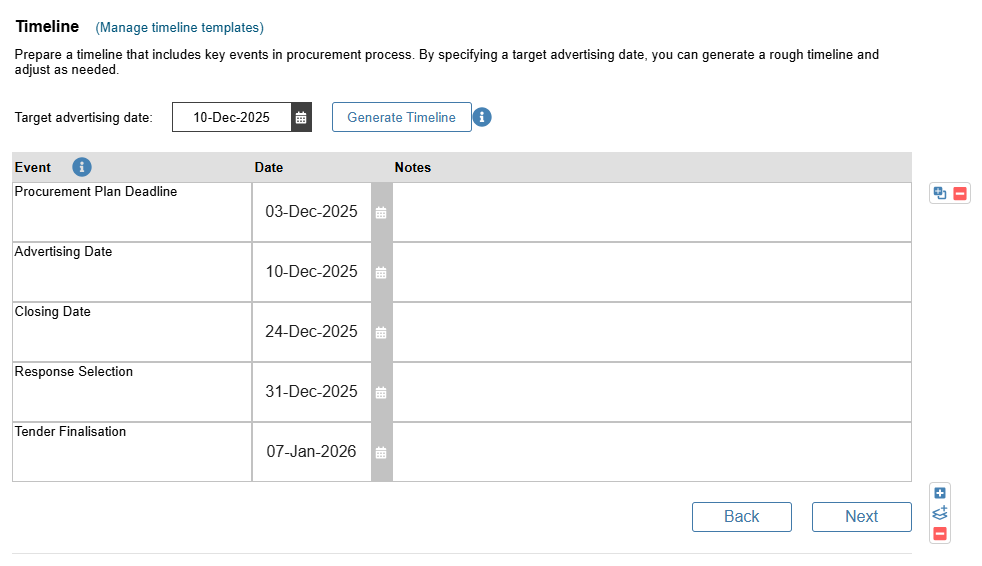Open calendar picker for Advertising Date row
The image size is (982, 566).
point(381,272)
